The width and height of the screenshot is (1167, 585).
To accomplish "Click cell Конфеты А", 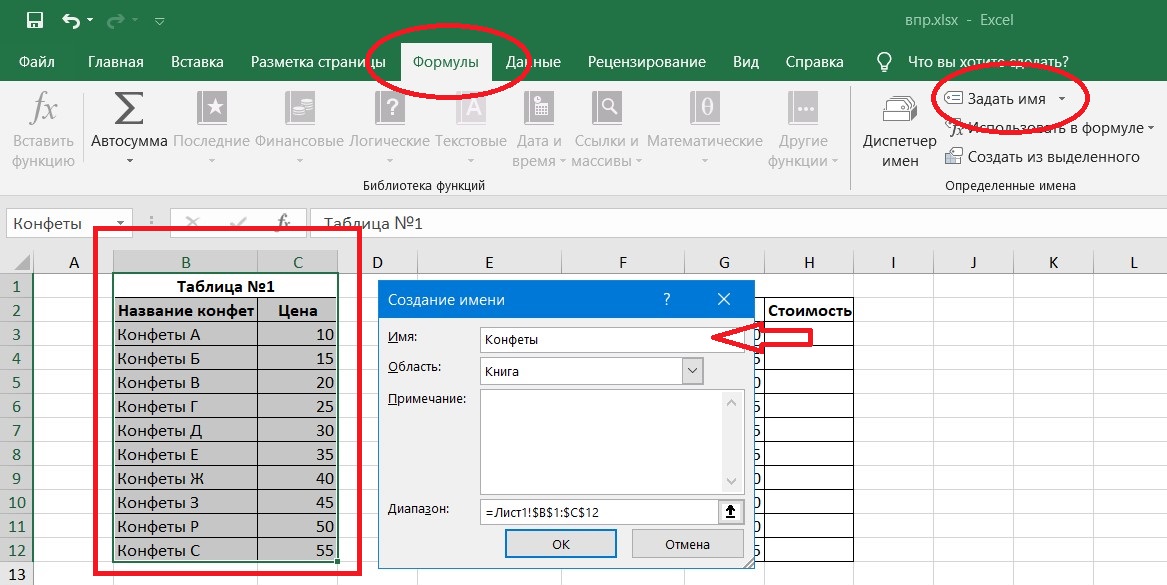I will pyautogui.click(x=185, y=335).
